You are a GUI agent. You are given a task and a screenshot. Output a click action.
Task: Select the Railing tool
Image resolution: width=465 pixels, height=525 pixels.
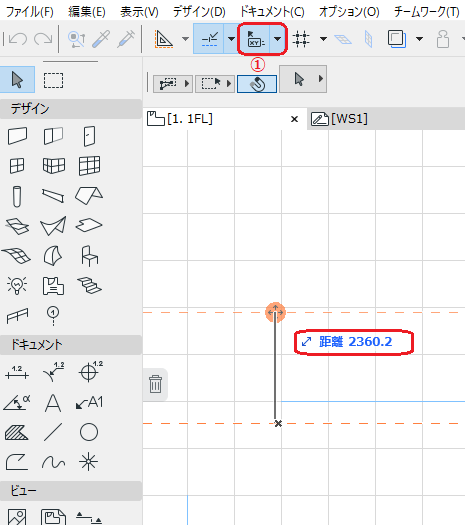17,316
